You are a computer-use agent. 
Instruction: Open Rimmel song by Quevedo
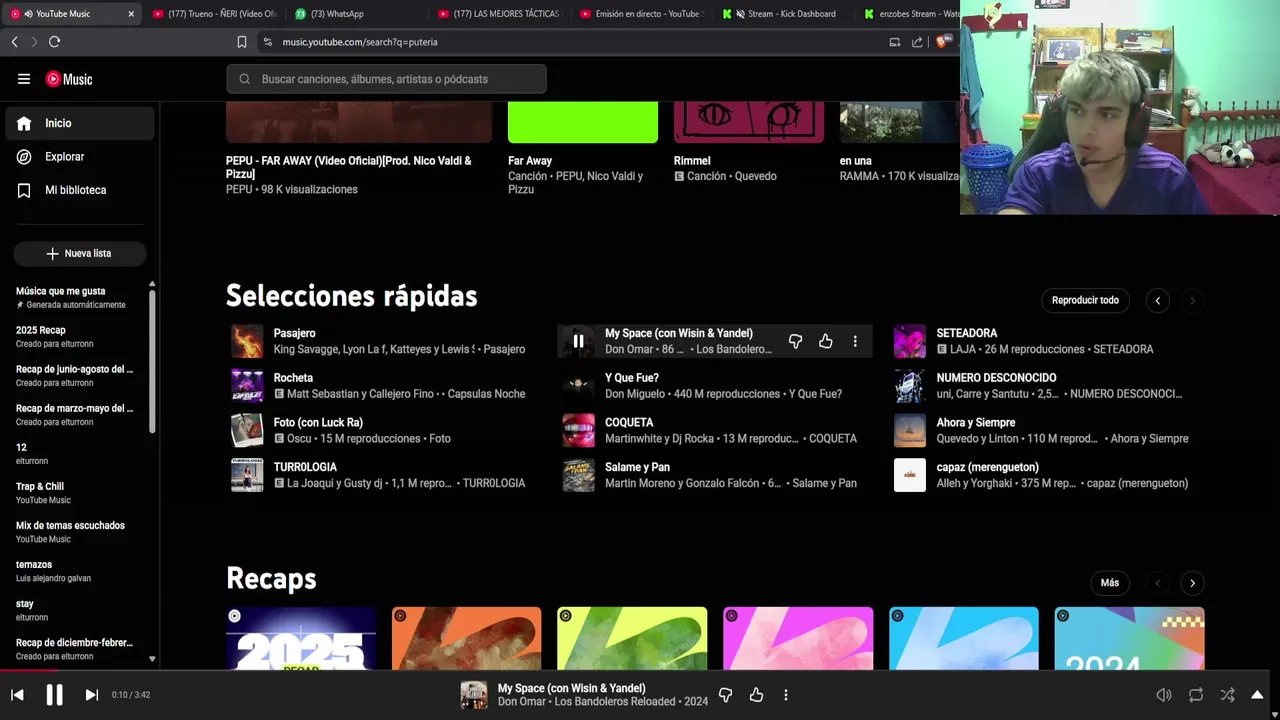(x=692, y=160)
